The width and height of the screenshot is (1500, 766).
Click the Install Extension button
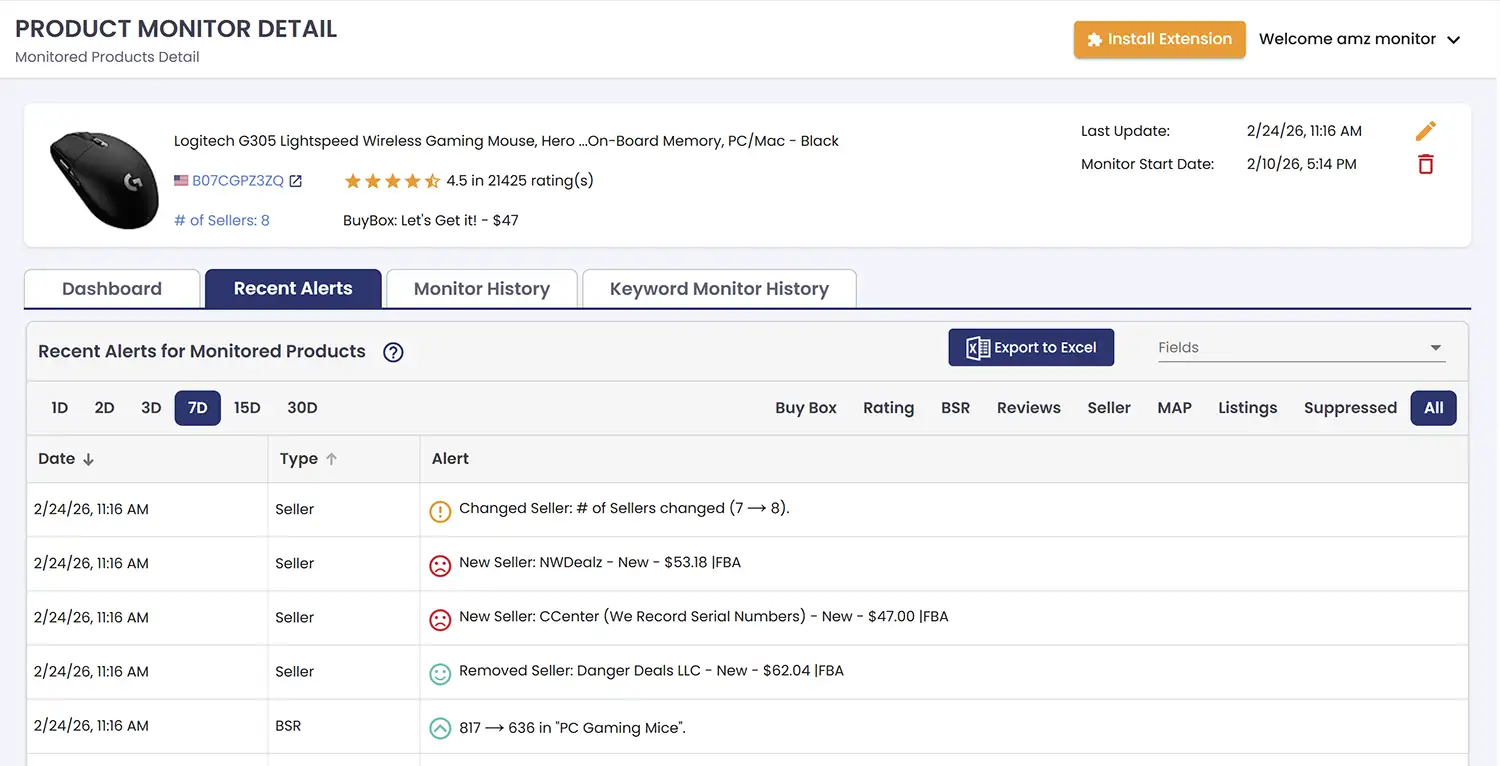(x=1159, y=39)
